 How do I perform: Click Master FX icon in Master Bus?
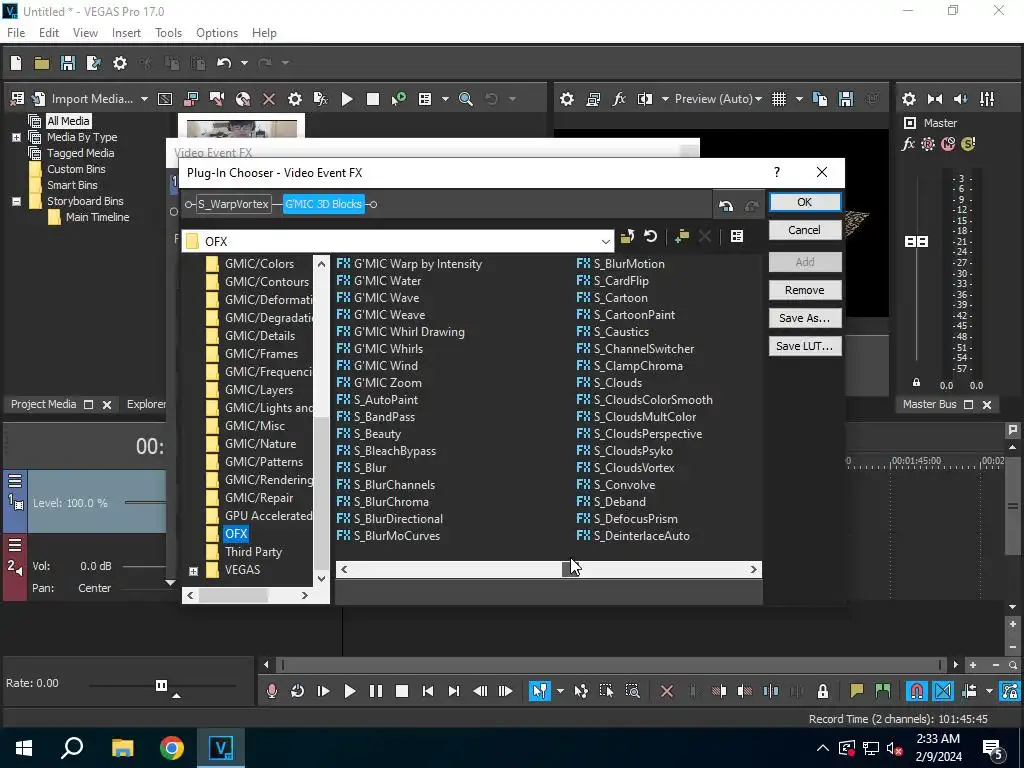coord(908,144)
